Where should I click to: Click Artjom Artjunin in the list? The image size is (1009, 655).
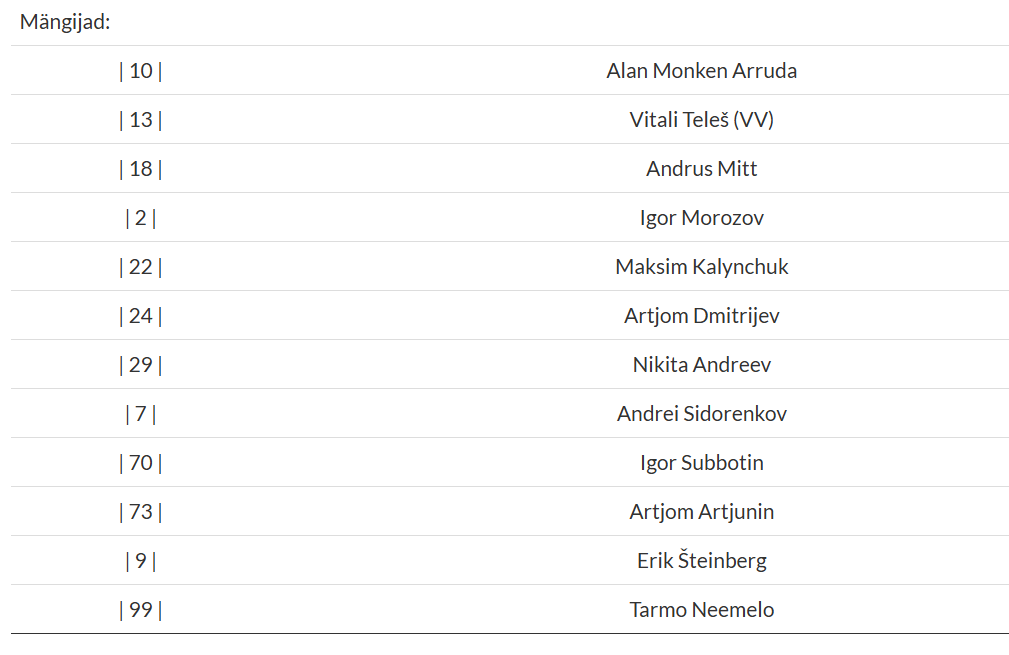tap(701, 512)
